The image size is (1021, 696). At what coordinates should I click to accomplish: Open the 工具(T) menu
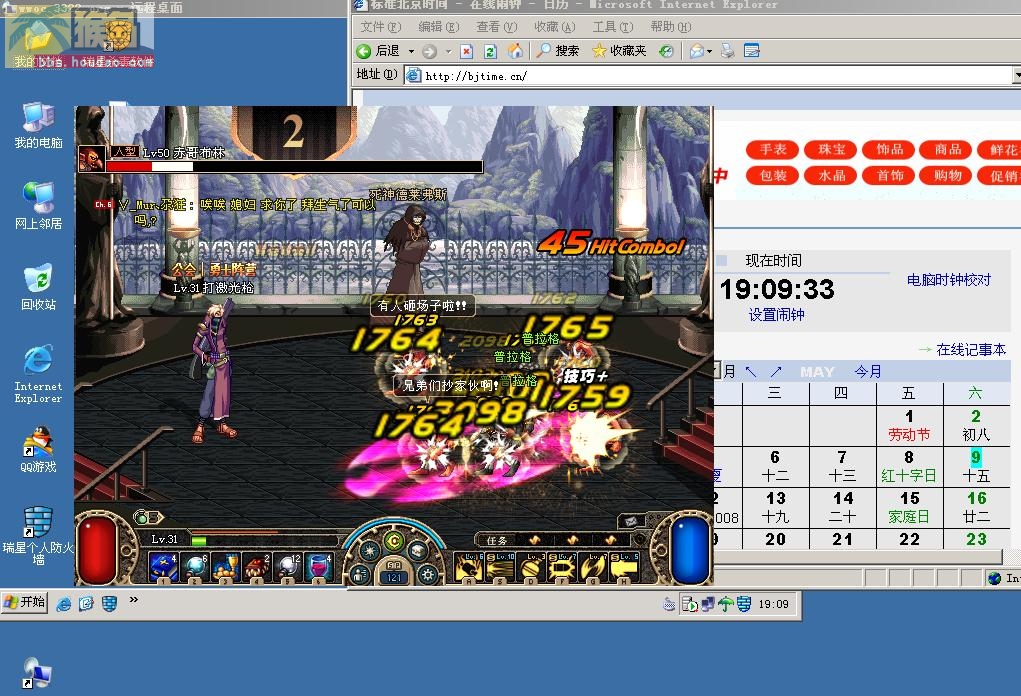(612, 27)
